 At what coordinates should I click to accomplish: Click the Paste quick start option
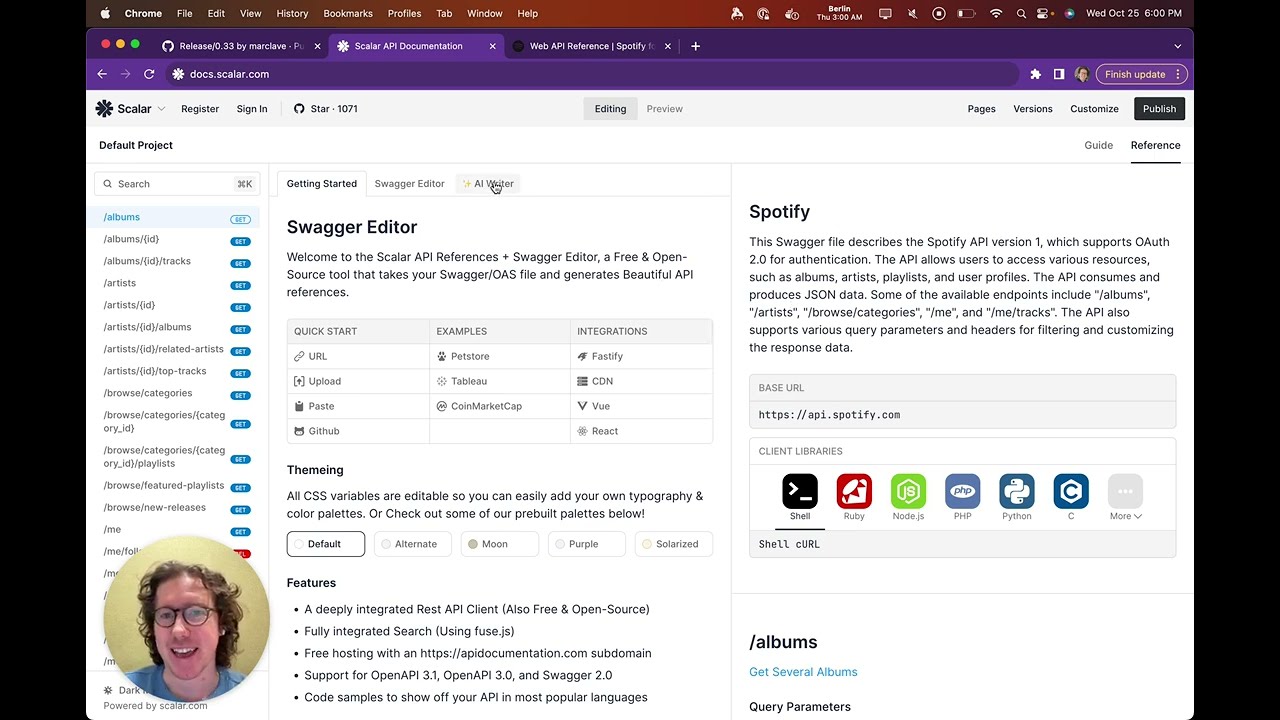(x=358, y=406)
